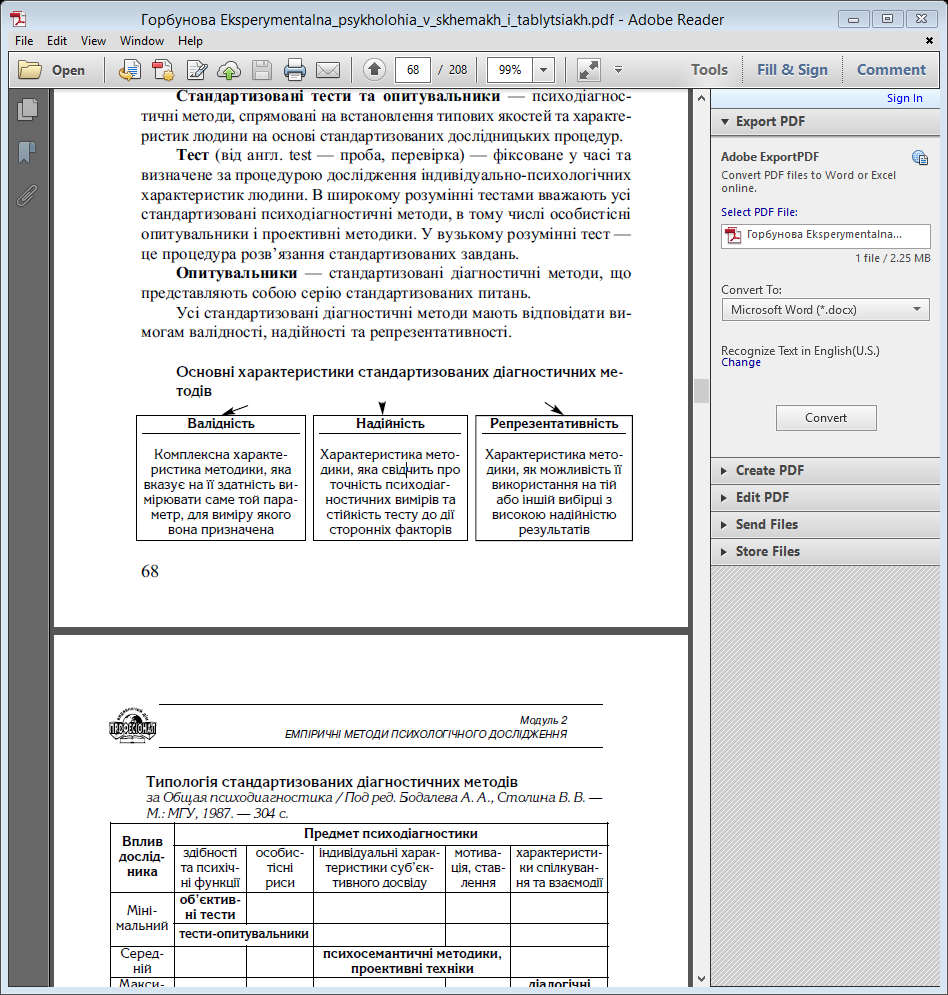Switch to the Fill & Sign pane
Viewport: 948px width, 995px height.
coord(792,70)
